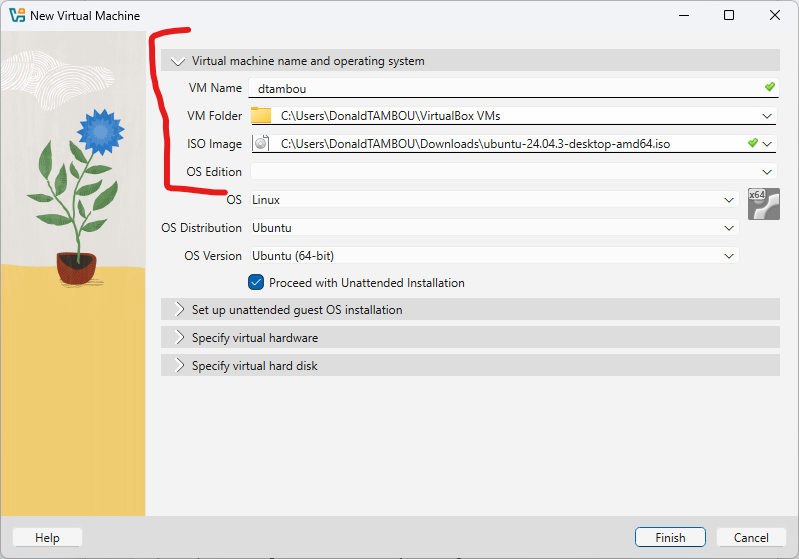Click the VM Folder label
Screen dimensions: 799x559
tap(214, 116)
